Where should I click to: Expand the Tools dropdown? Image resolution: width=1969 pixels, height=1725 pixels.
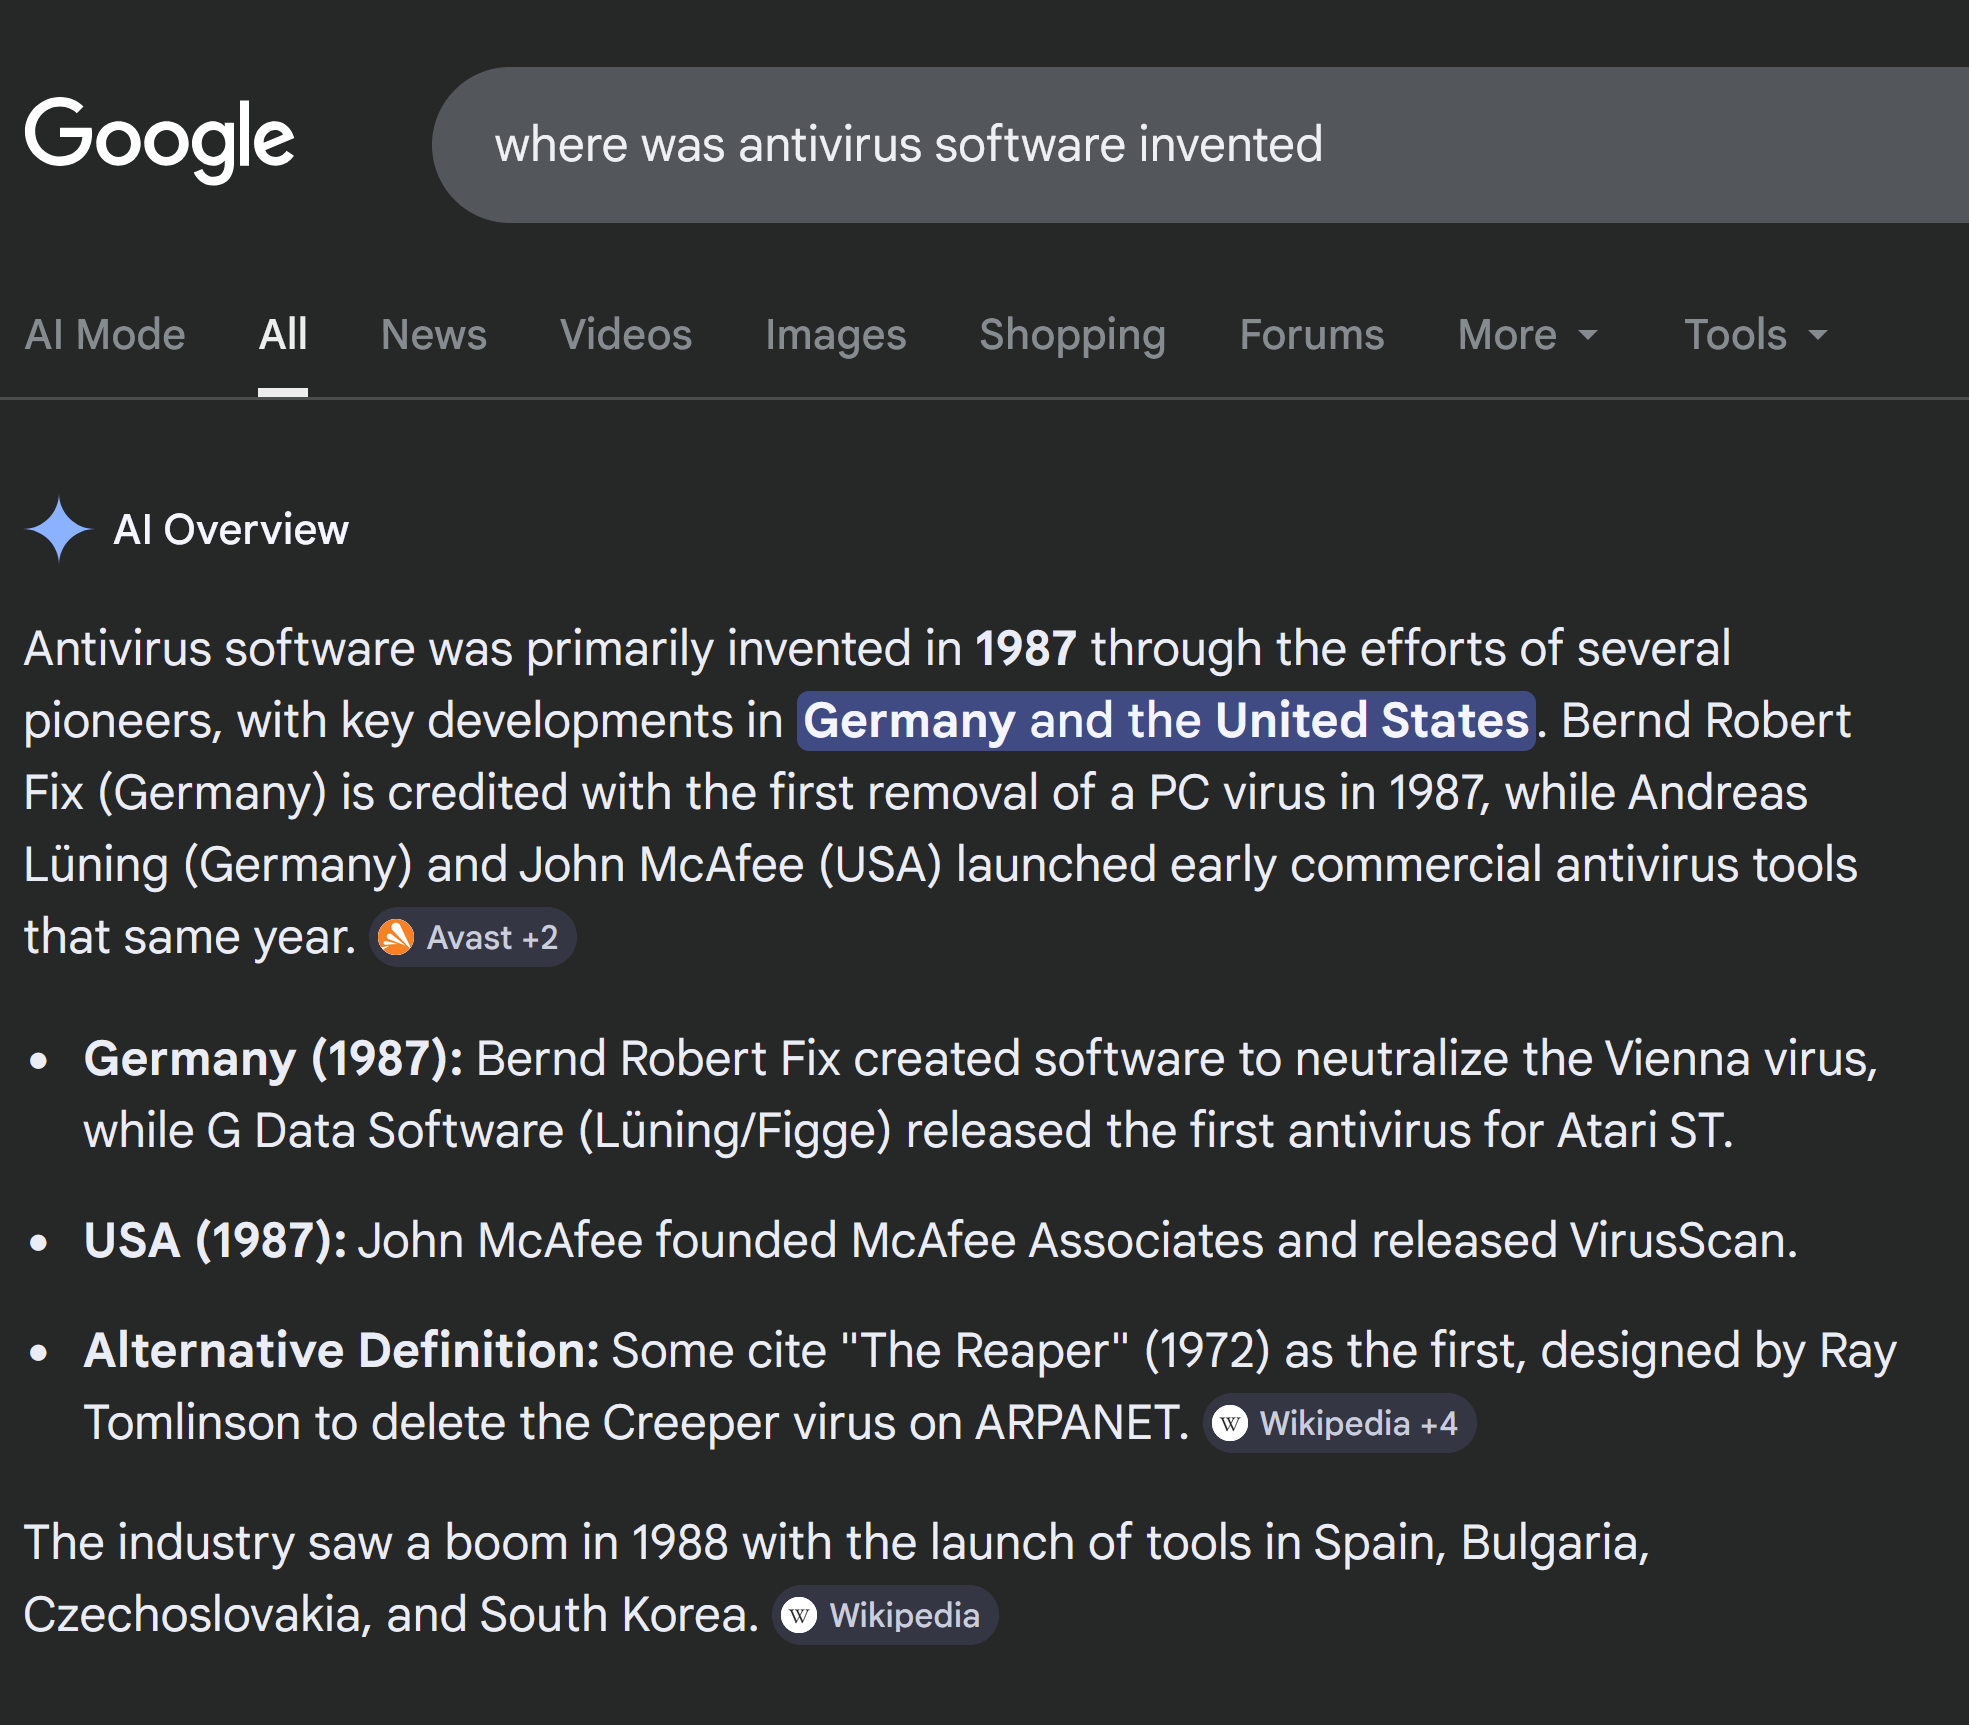click(x=1755, y=335)
